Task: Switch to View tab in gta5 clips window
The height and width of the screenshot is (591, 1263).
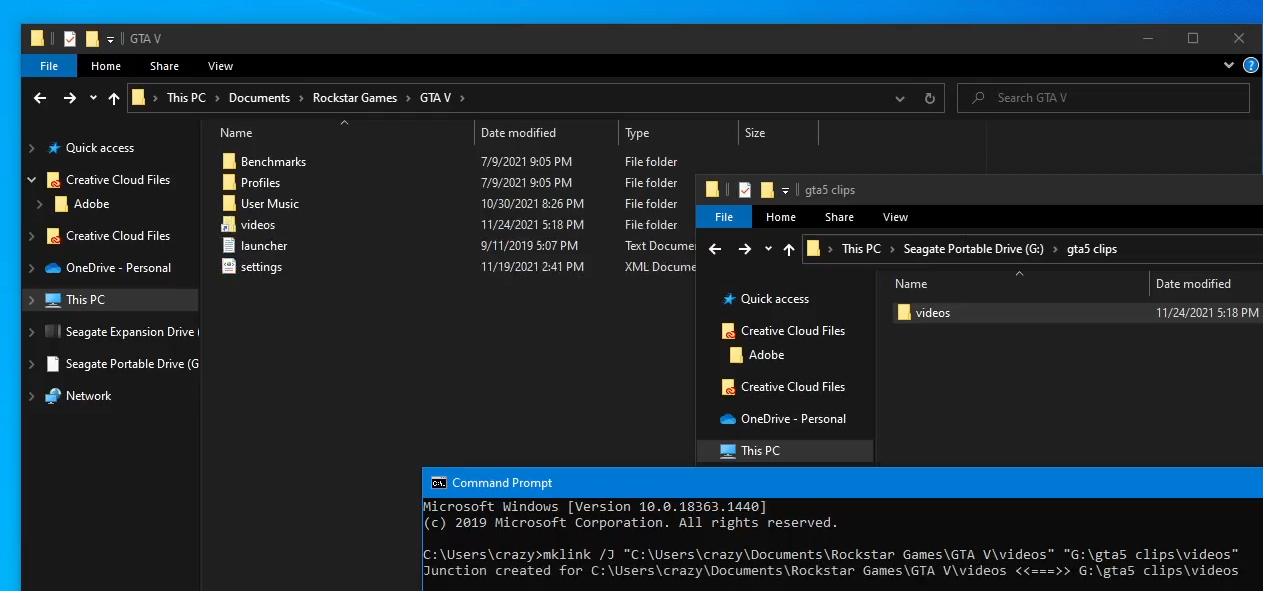Action: 895,217
